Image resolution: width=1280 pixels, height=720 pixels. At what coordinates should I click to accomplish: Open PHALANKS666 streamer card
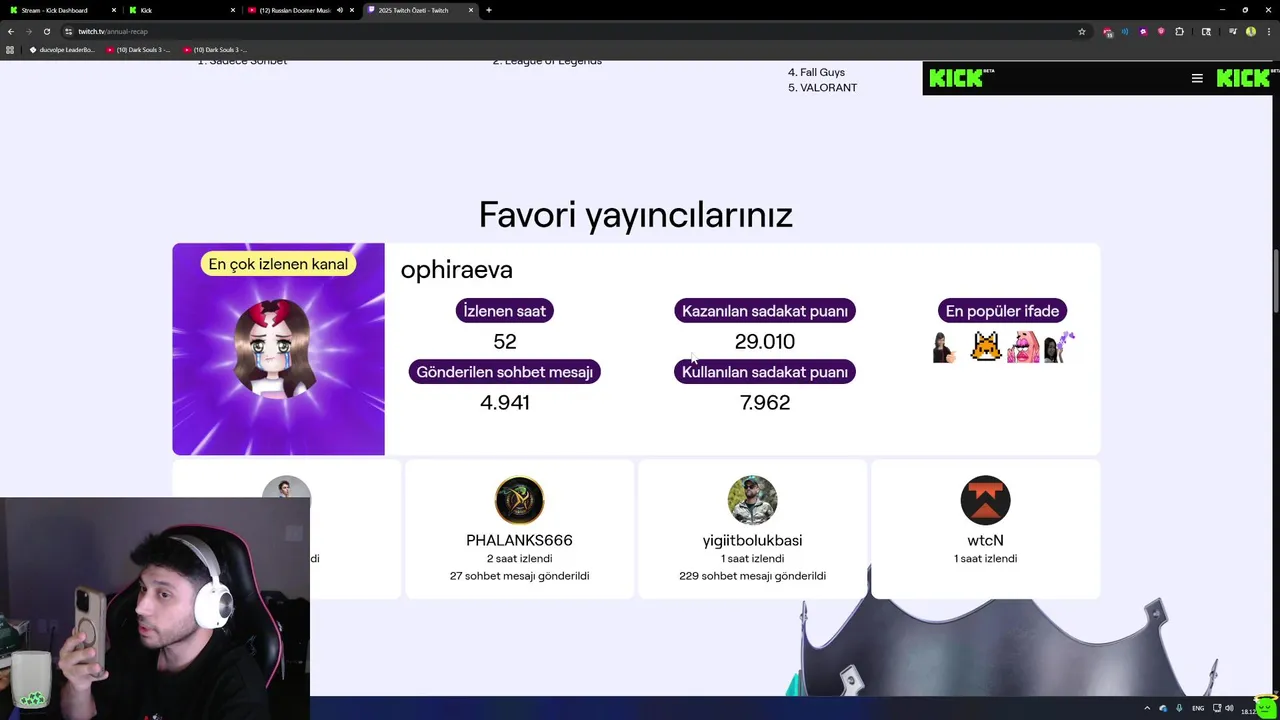[x=519, y=529]
